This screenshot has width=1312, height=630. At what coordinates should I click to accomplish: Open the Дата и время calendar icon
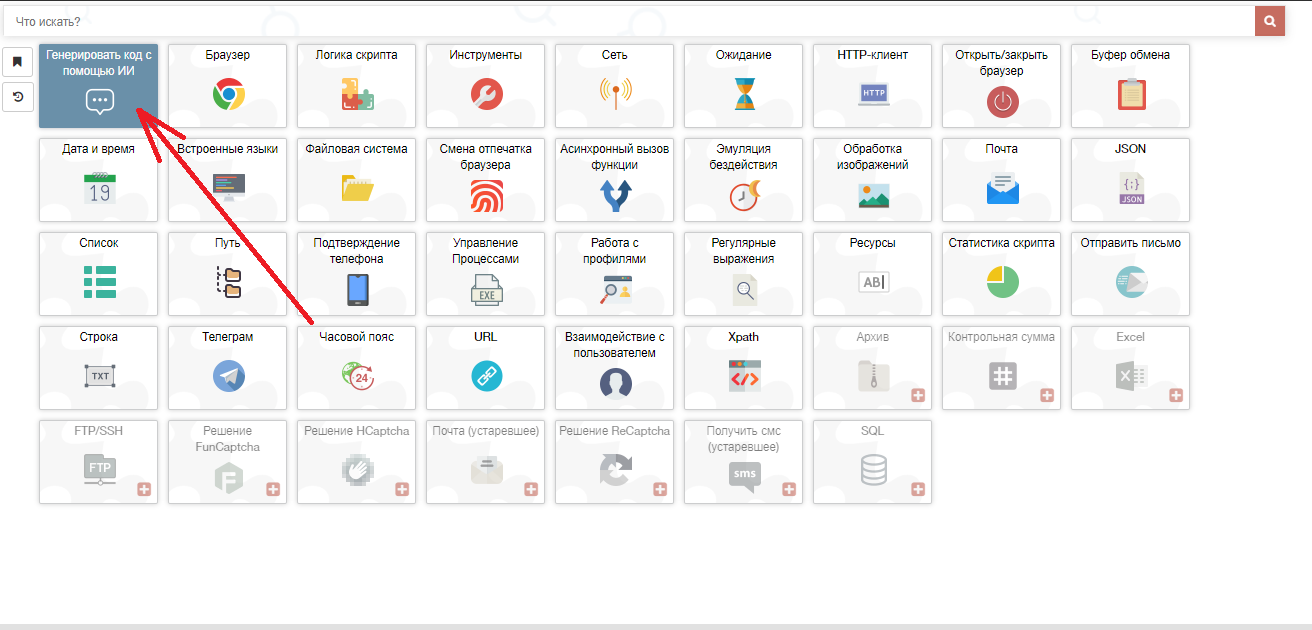pos(99,188)
